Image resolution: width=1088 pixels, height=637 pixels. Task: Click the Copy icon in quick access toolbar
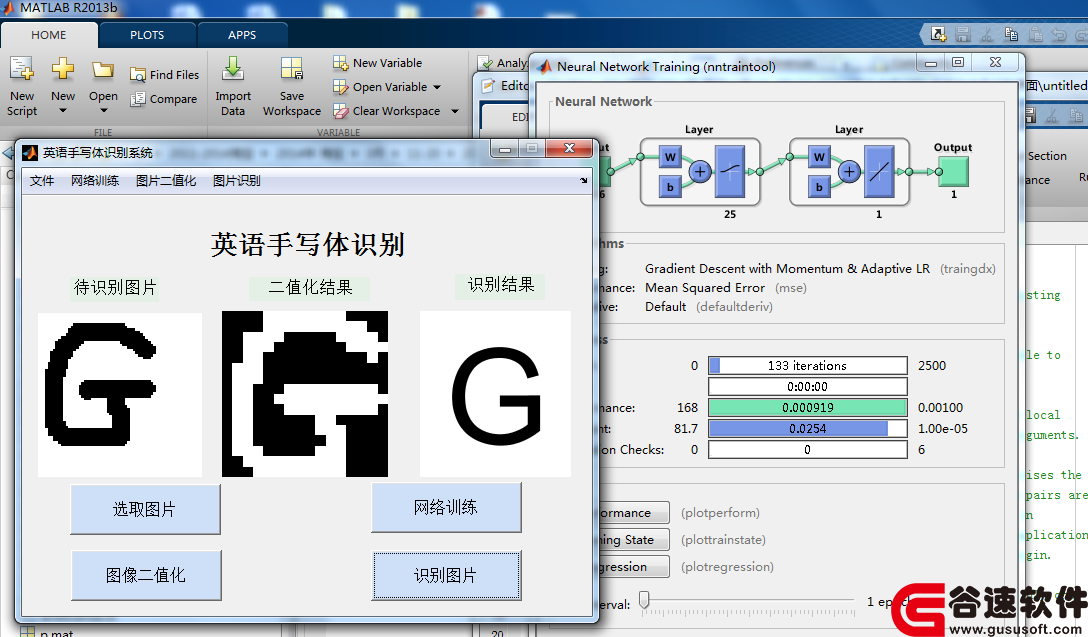[x=1011, y=34]
